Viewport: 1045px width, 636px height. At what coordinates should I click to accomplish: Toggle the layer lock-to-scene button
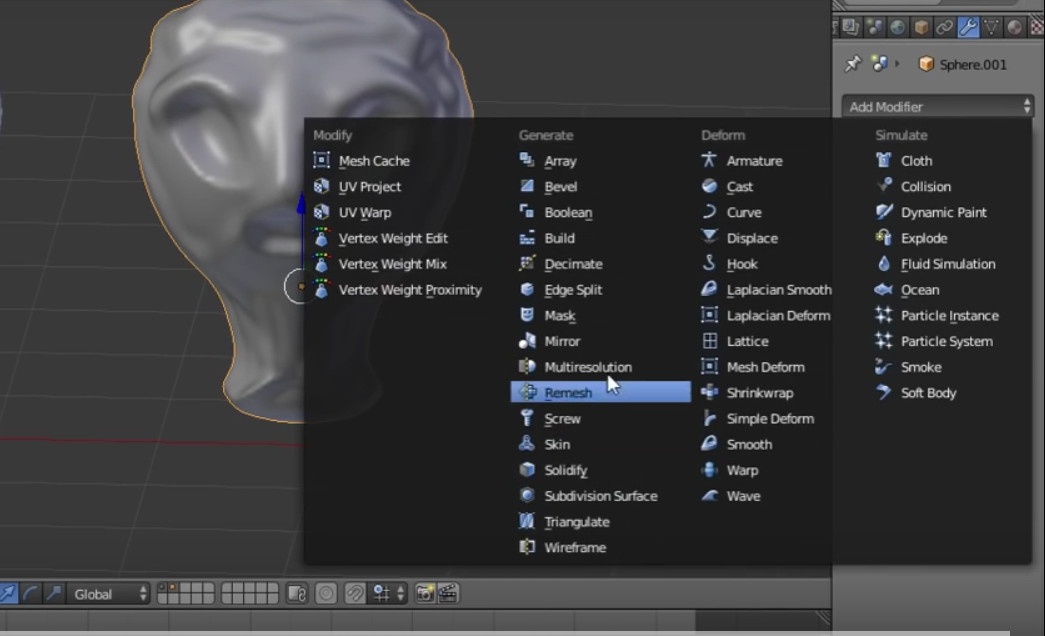tap(296, 594)
